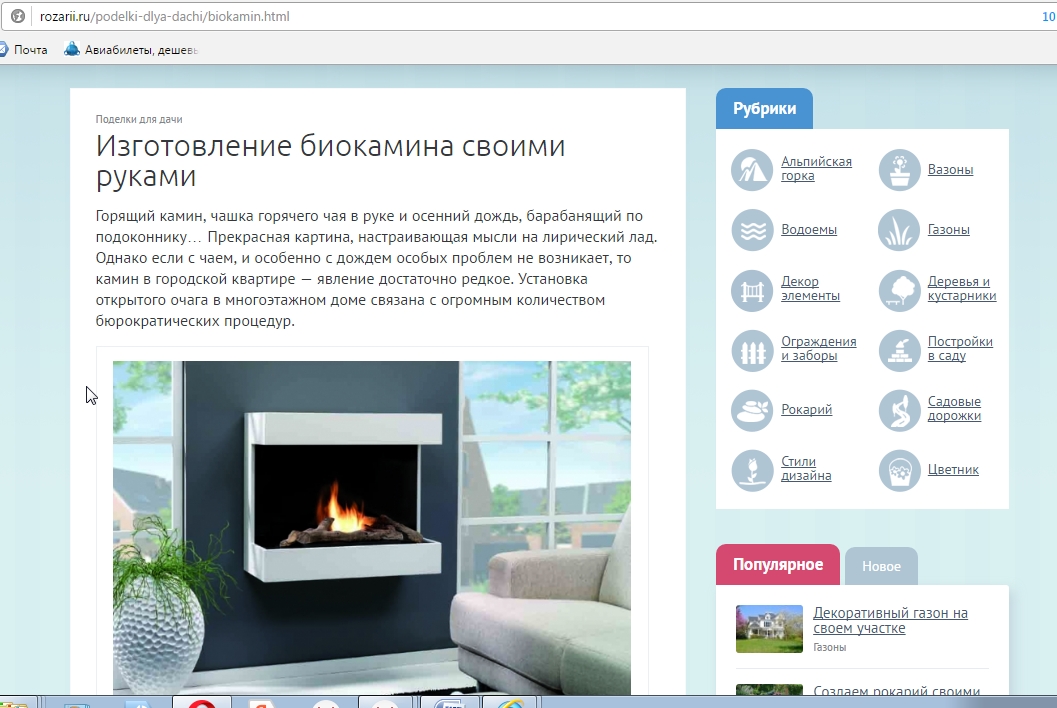
Task: Open the Декоративный газон на своем участке article
Action: [x=890, y=620]
